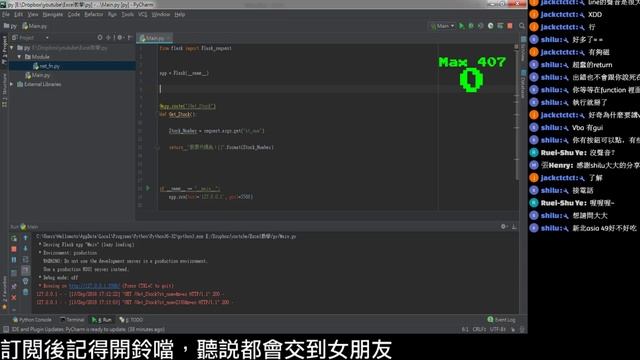Screen dimensions: 640x360
Task: Open Run panel settings gear
Action: pos(504,227)
